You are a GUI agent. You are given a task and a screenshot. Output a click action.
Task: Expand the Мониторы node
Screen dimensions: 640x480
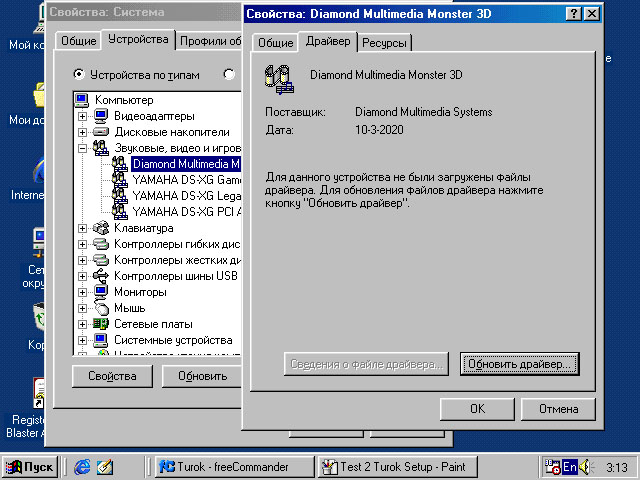(82, 292)
